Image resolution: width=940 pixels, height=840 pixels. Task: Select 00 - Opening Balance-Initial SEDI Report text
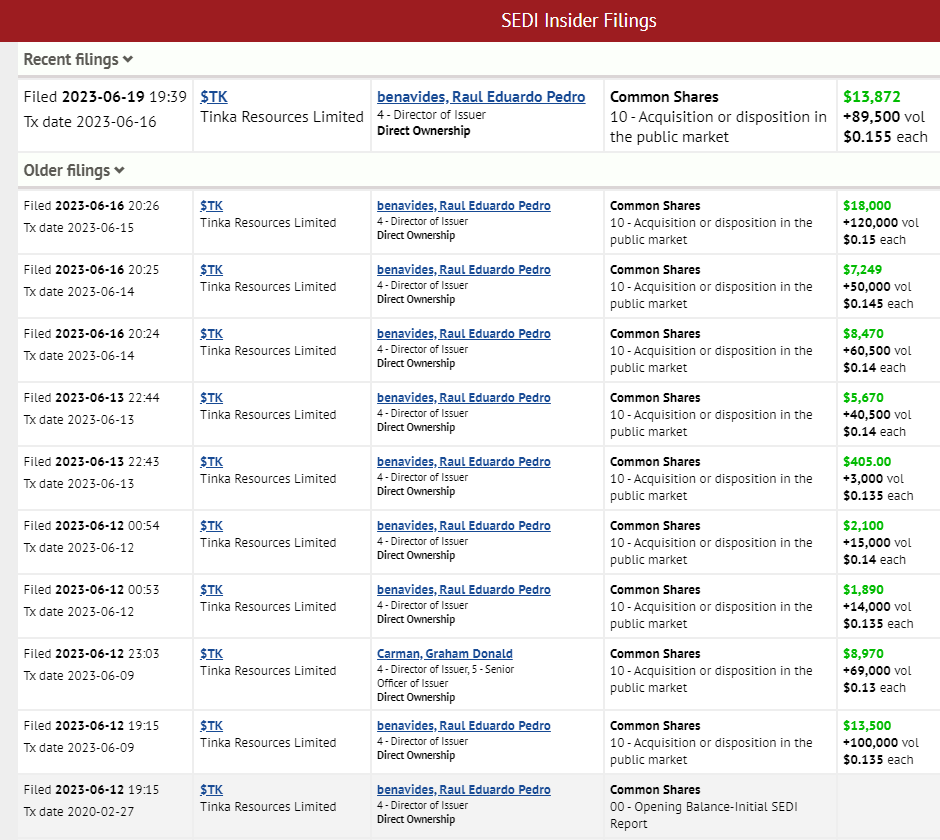tap(704, 815)
